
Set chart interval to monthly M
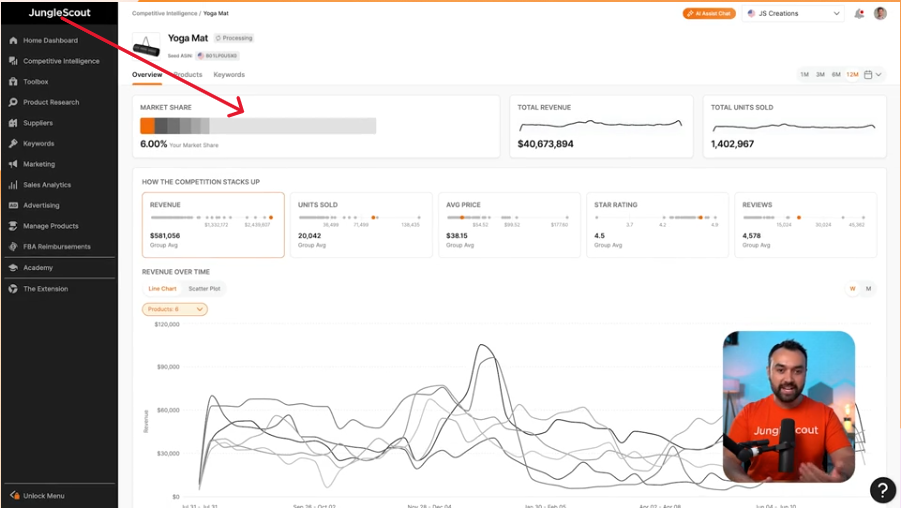(868, 288)
